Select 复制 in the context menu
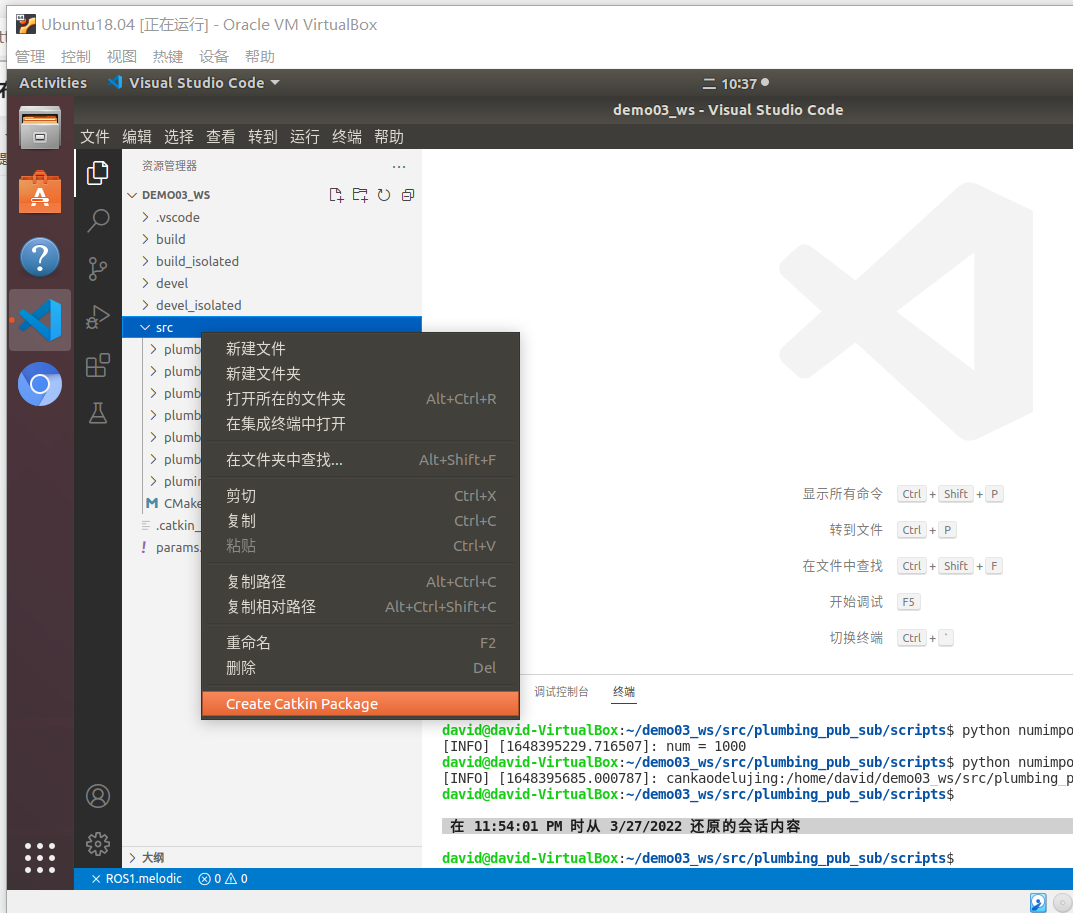1073x913 pixels. pos(361,521)
